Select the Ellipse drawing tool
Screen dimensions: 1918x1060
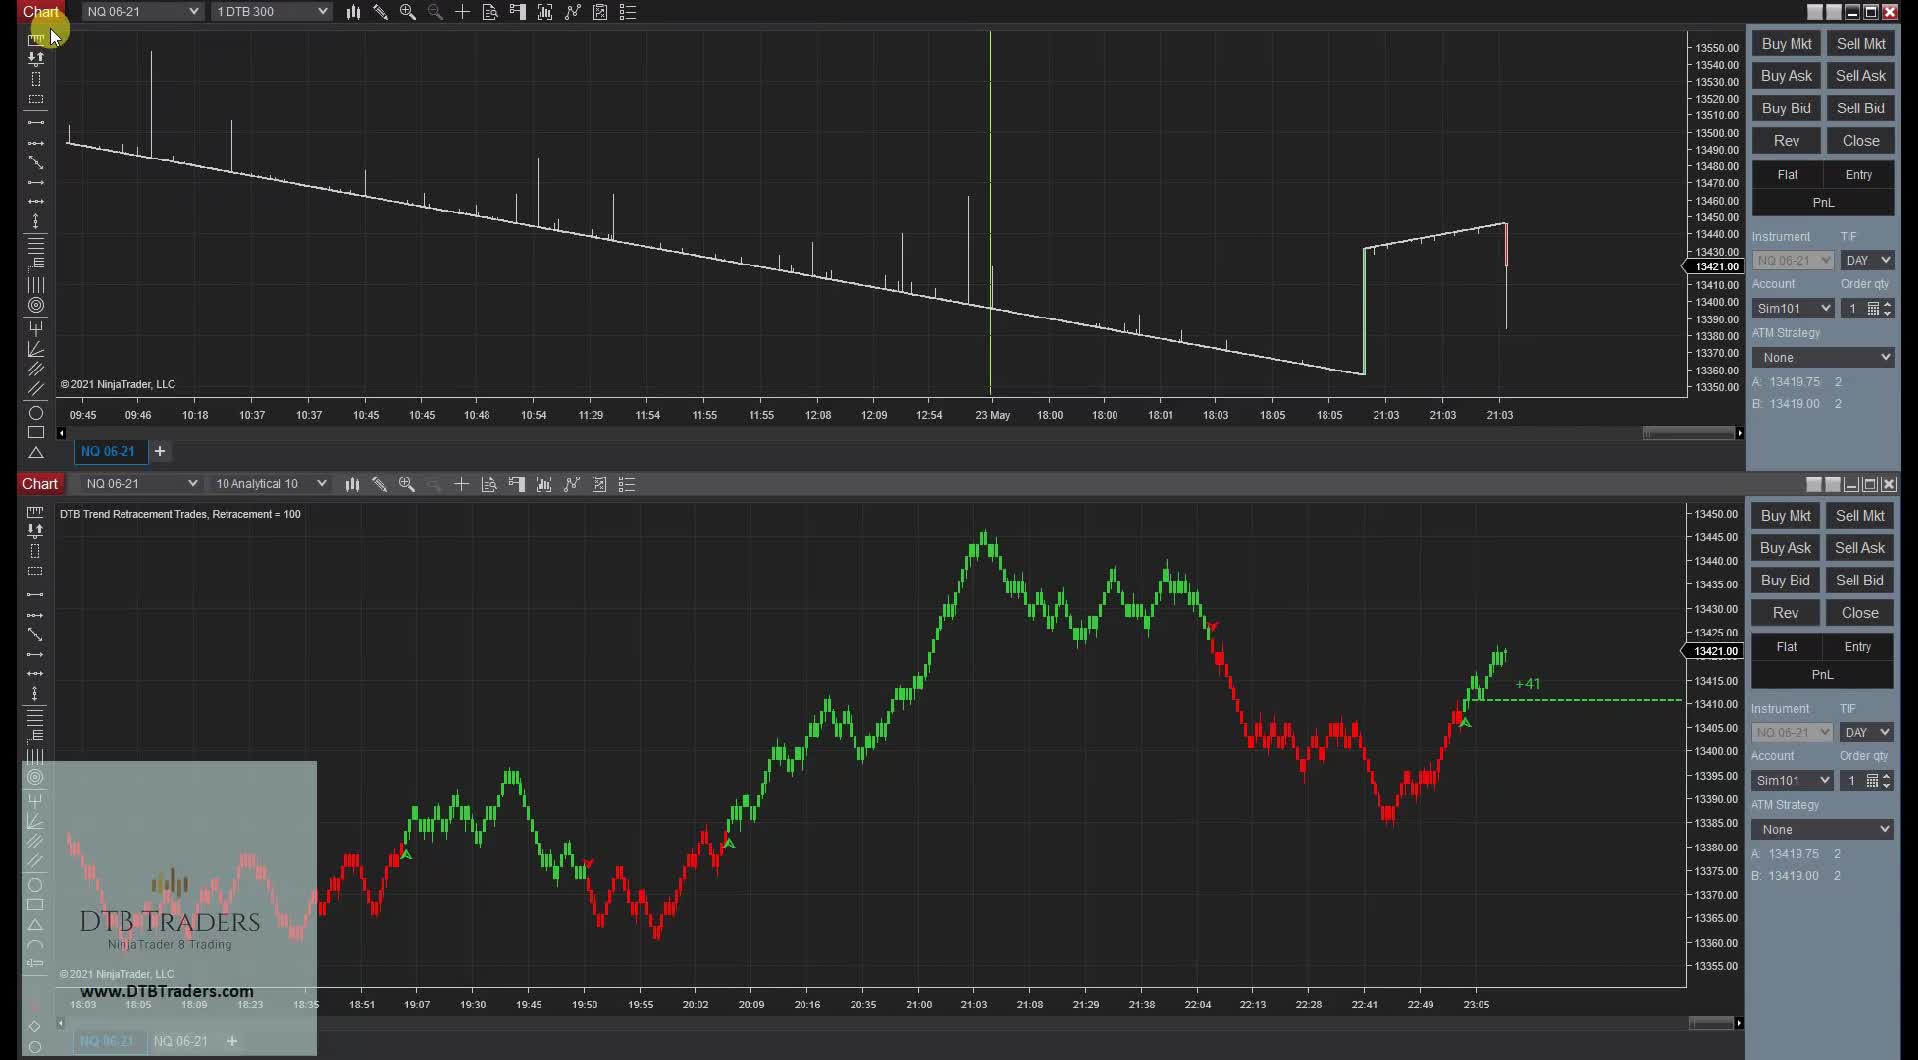tap(35, 413)
